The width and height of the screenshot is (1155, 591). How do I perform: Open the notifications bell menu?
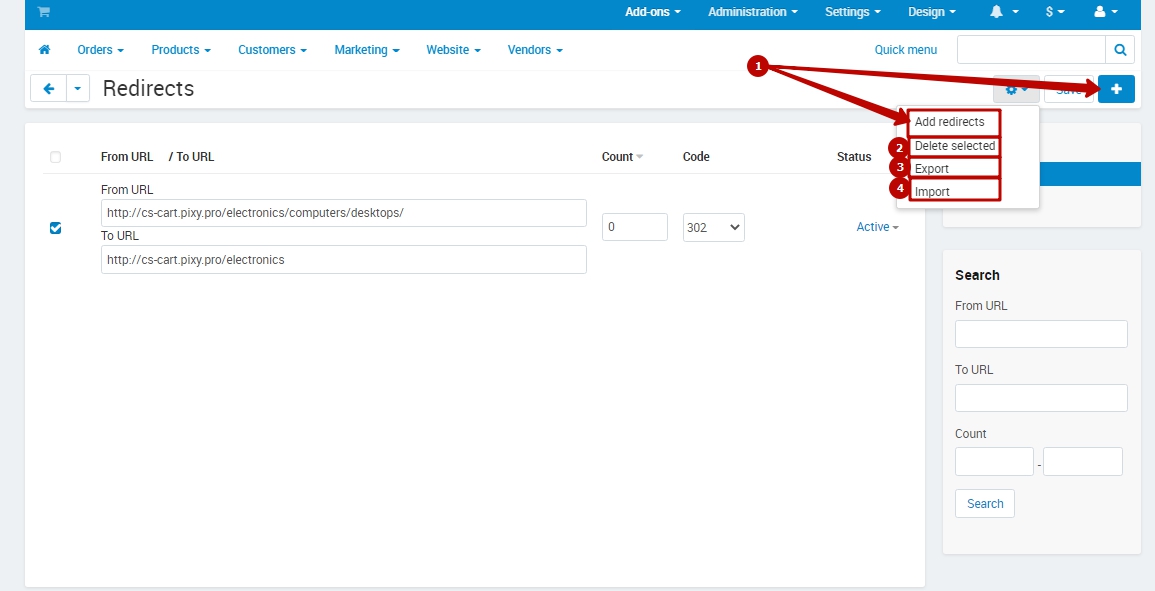1005,12
